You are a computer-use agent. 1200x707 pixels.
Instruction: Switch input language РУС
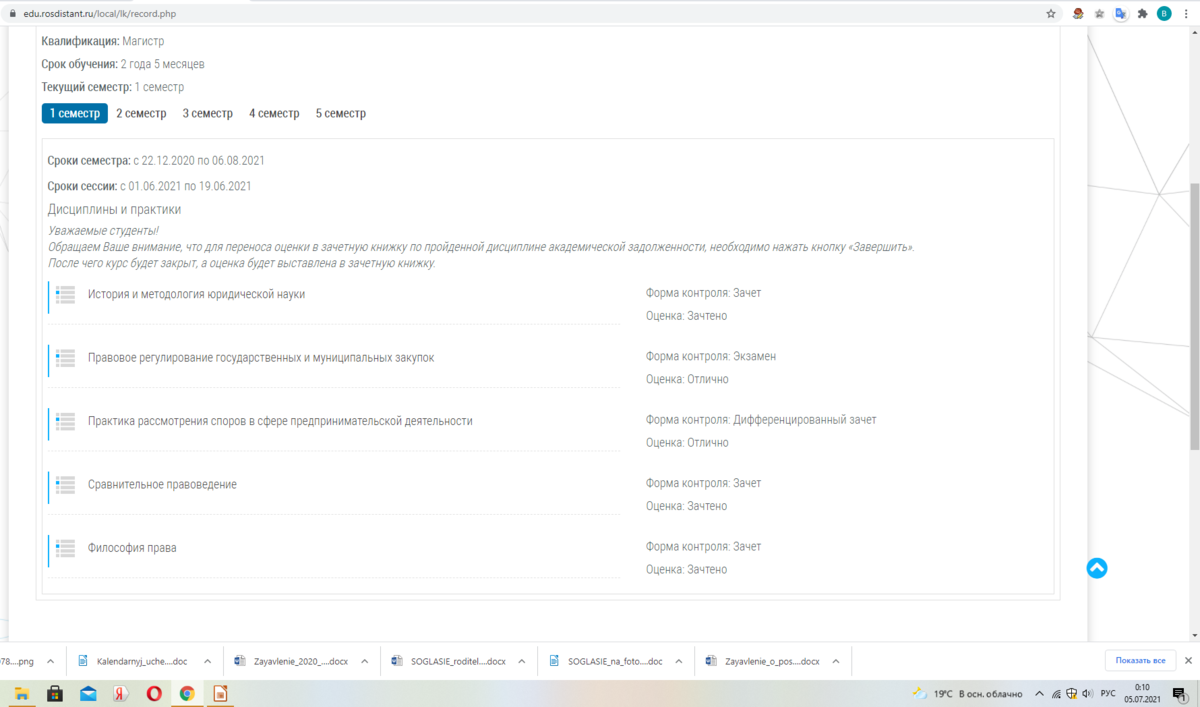click(x=1108, y=693)
